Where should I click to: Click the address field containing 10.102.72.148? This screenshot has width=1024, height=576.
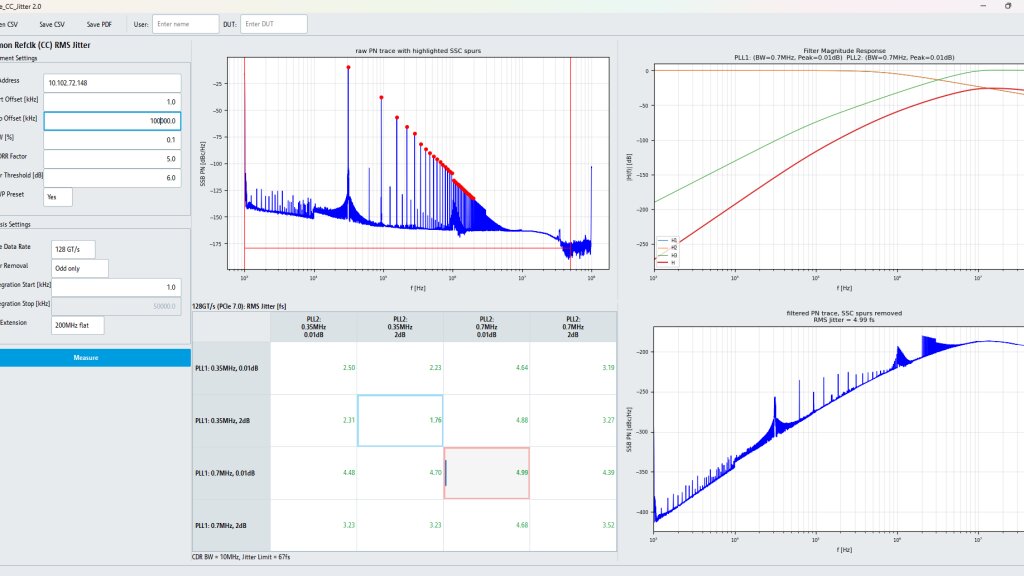click(112, 83)
